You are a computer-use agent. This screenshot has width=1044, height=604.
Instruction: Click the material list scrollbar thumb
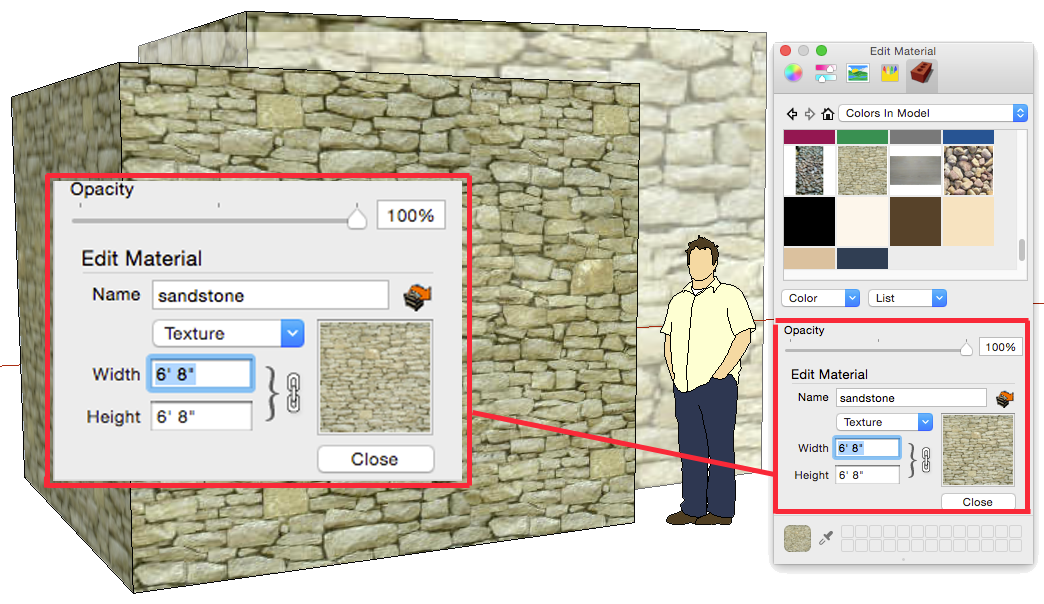pyautogui.click(x=1021, y=250)
